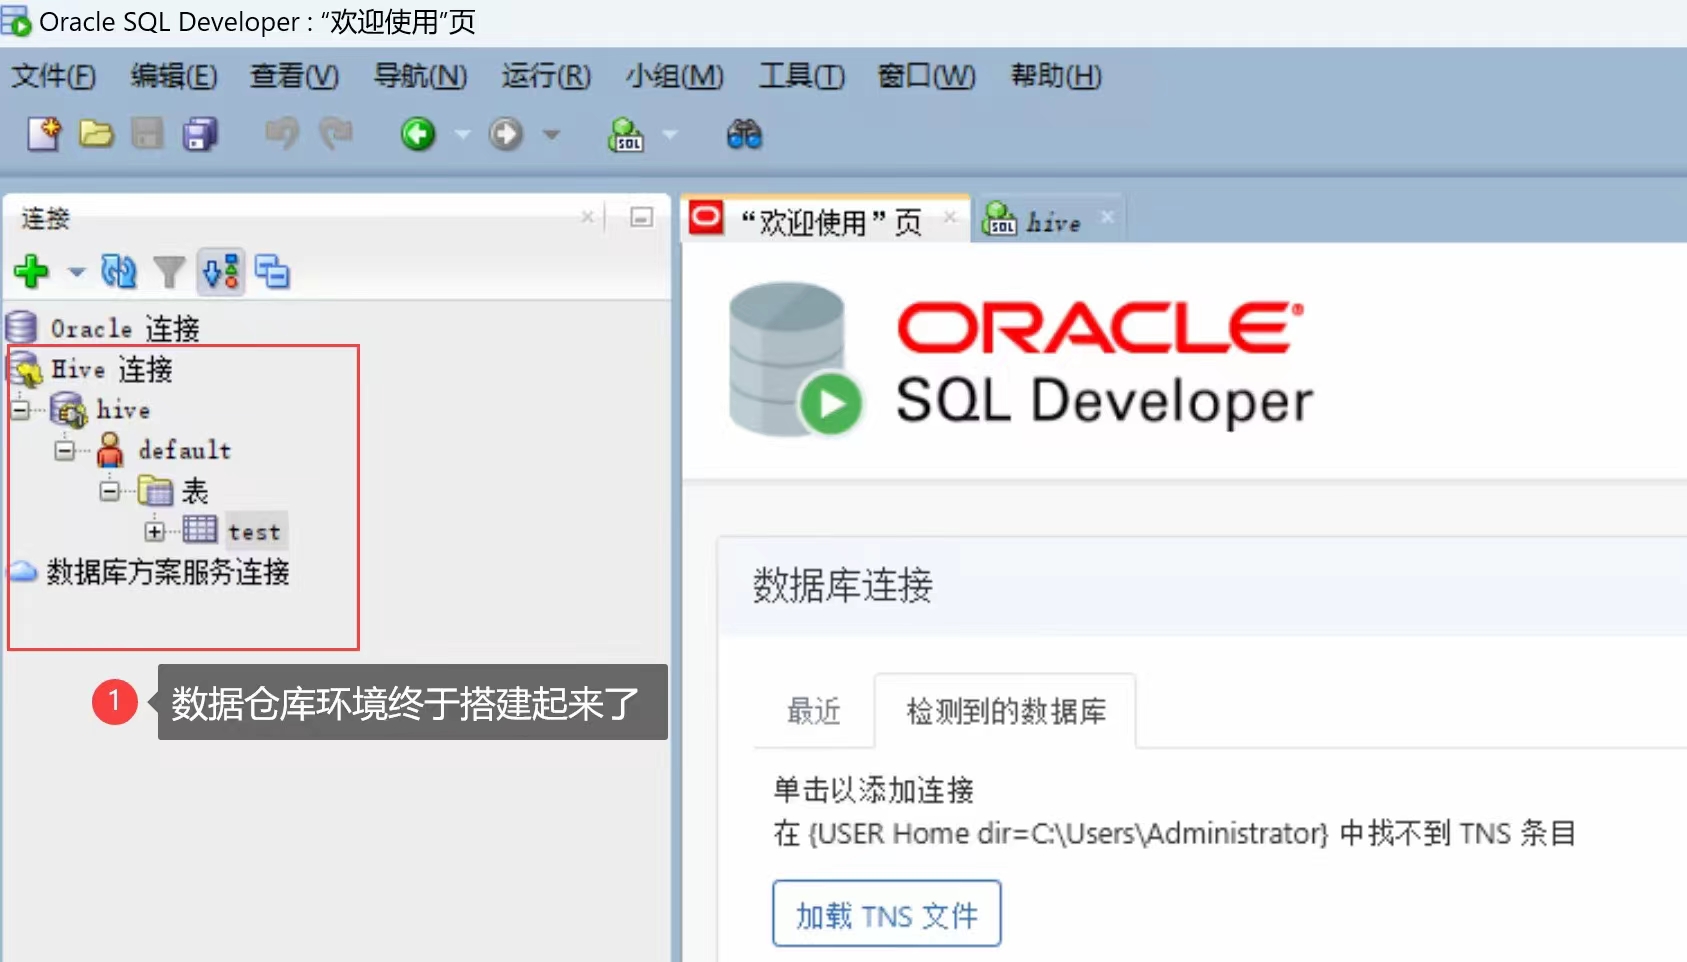The width and height of the screenshot is (1687, 962).
Task: Click the gray Forward navigation button
Action: click(x=506, y=133)
